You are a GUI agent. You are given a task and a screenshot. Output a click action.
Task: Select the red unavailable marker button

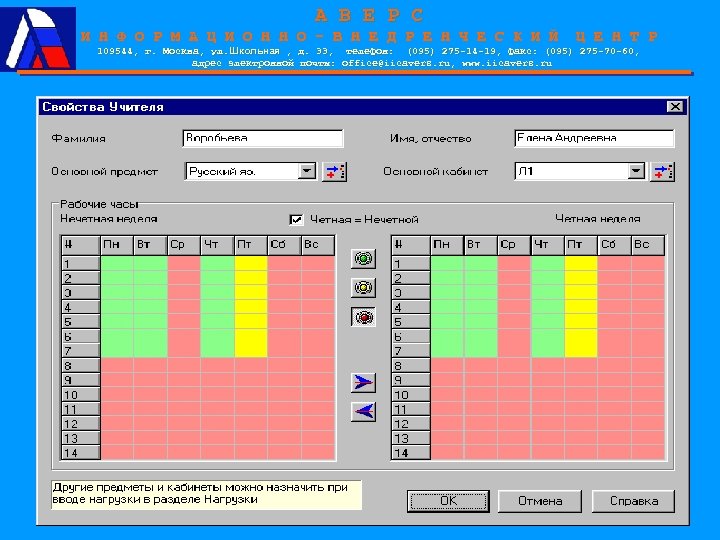[363, 317]
